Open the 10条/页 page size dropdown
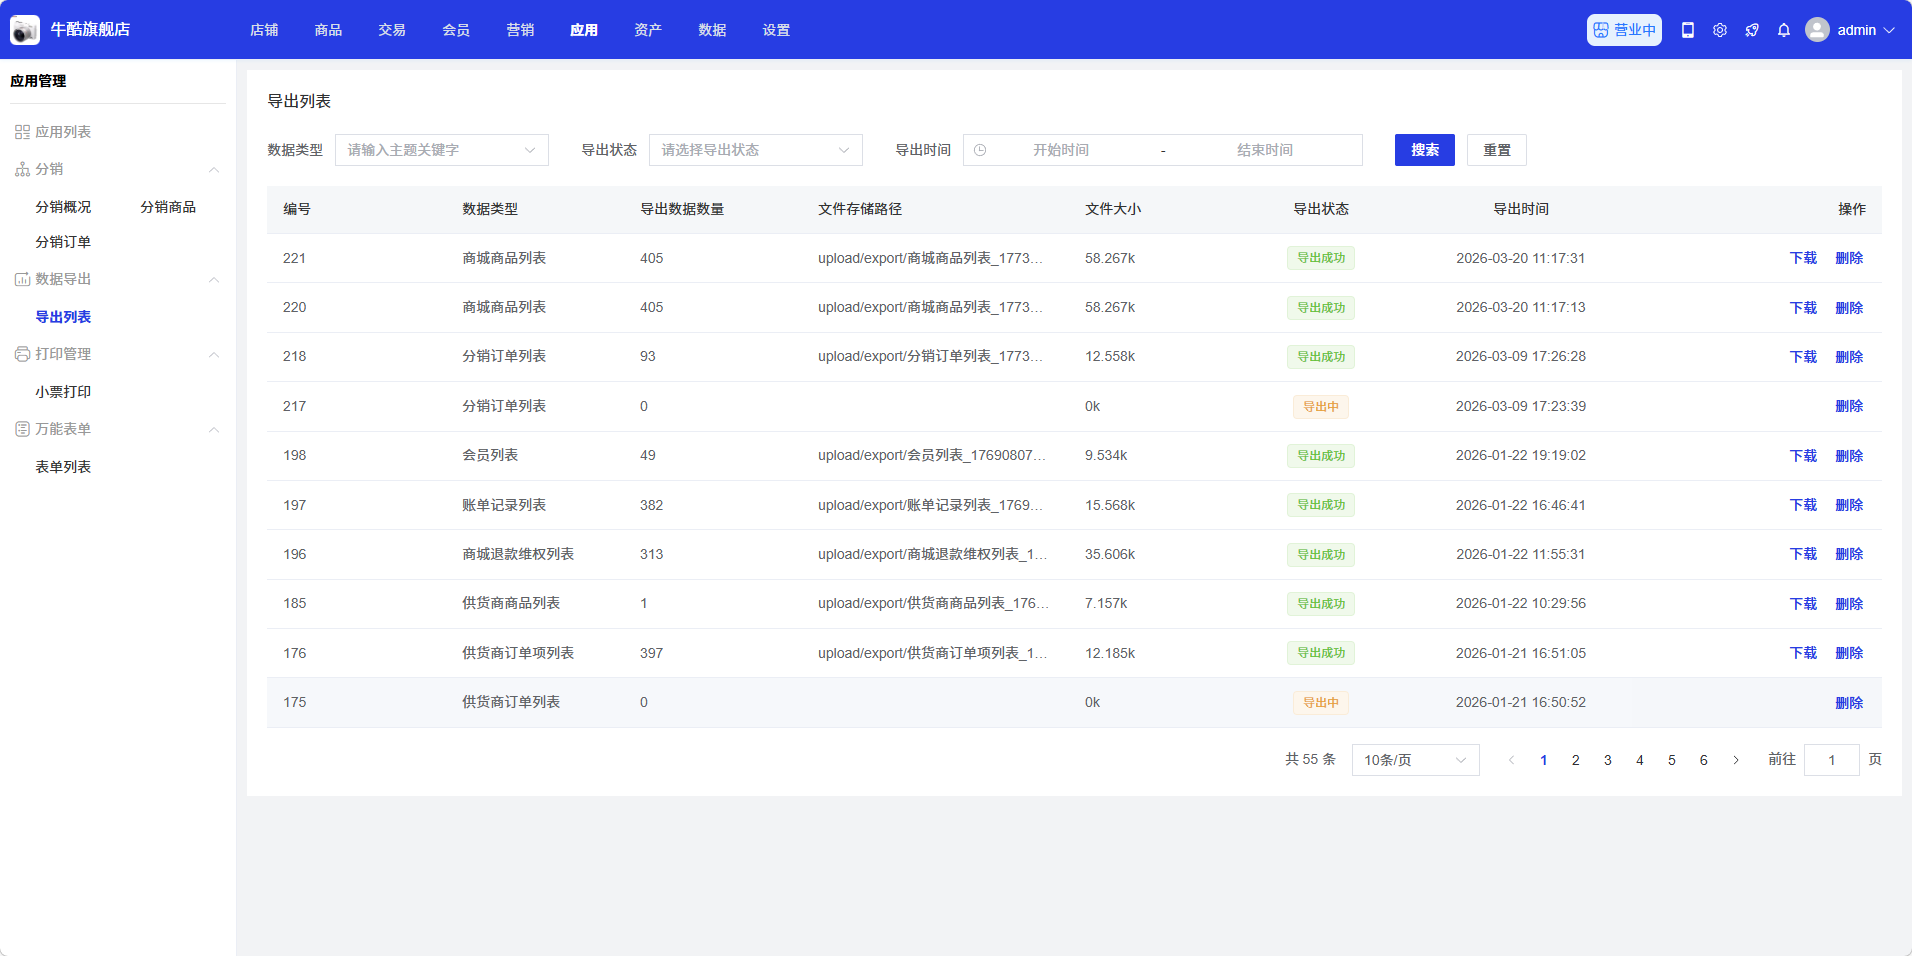This screenshot has height=956, width=1912. 1415,760
